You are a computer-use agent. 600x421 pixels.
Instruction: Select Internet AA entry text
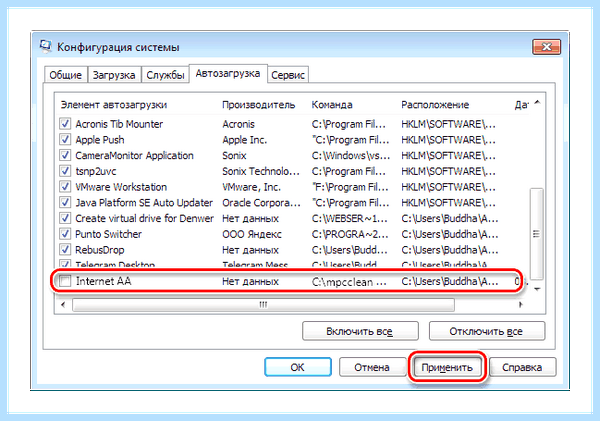pyautogui.click(x=103, y=281)
